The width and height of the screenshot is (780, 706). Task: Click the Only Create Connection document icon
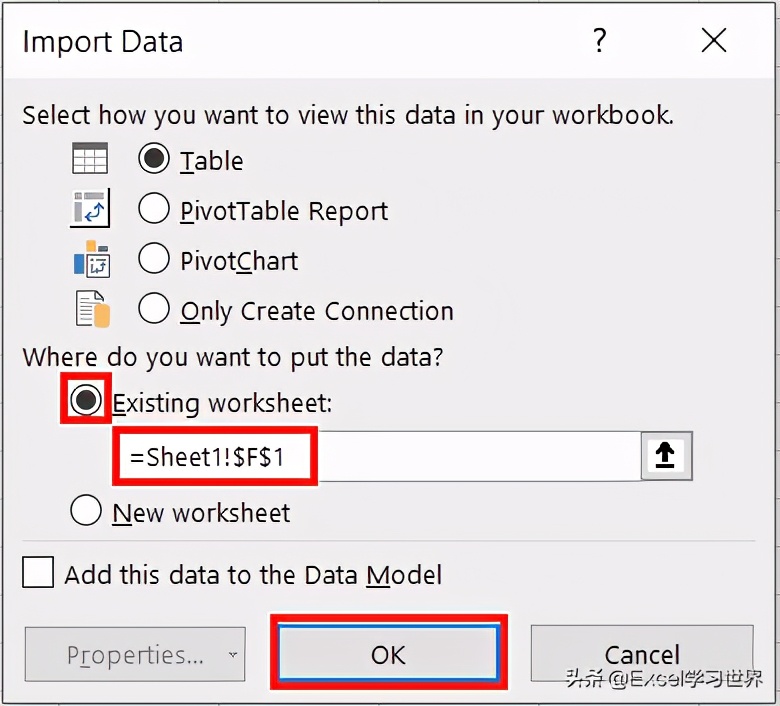pos(92,309)
